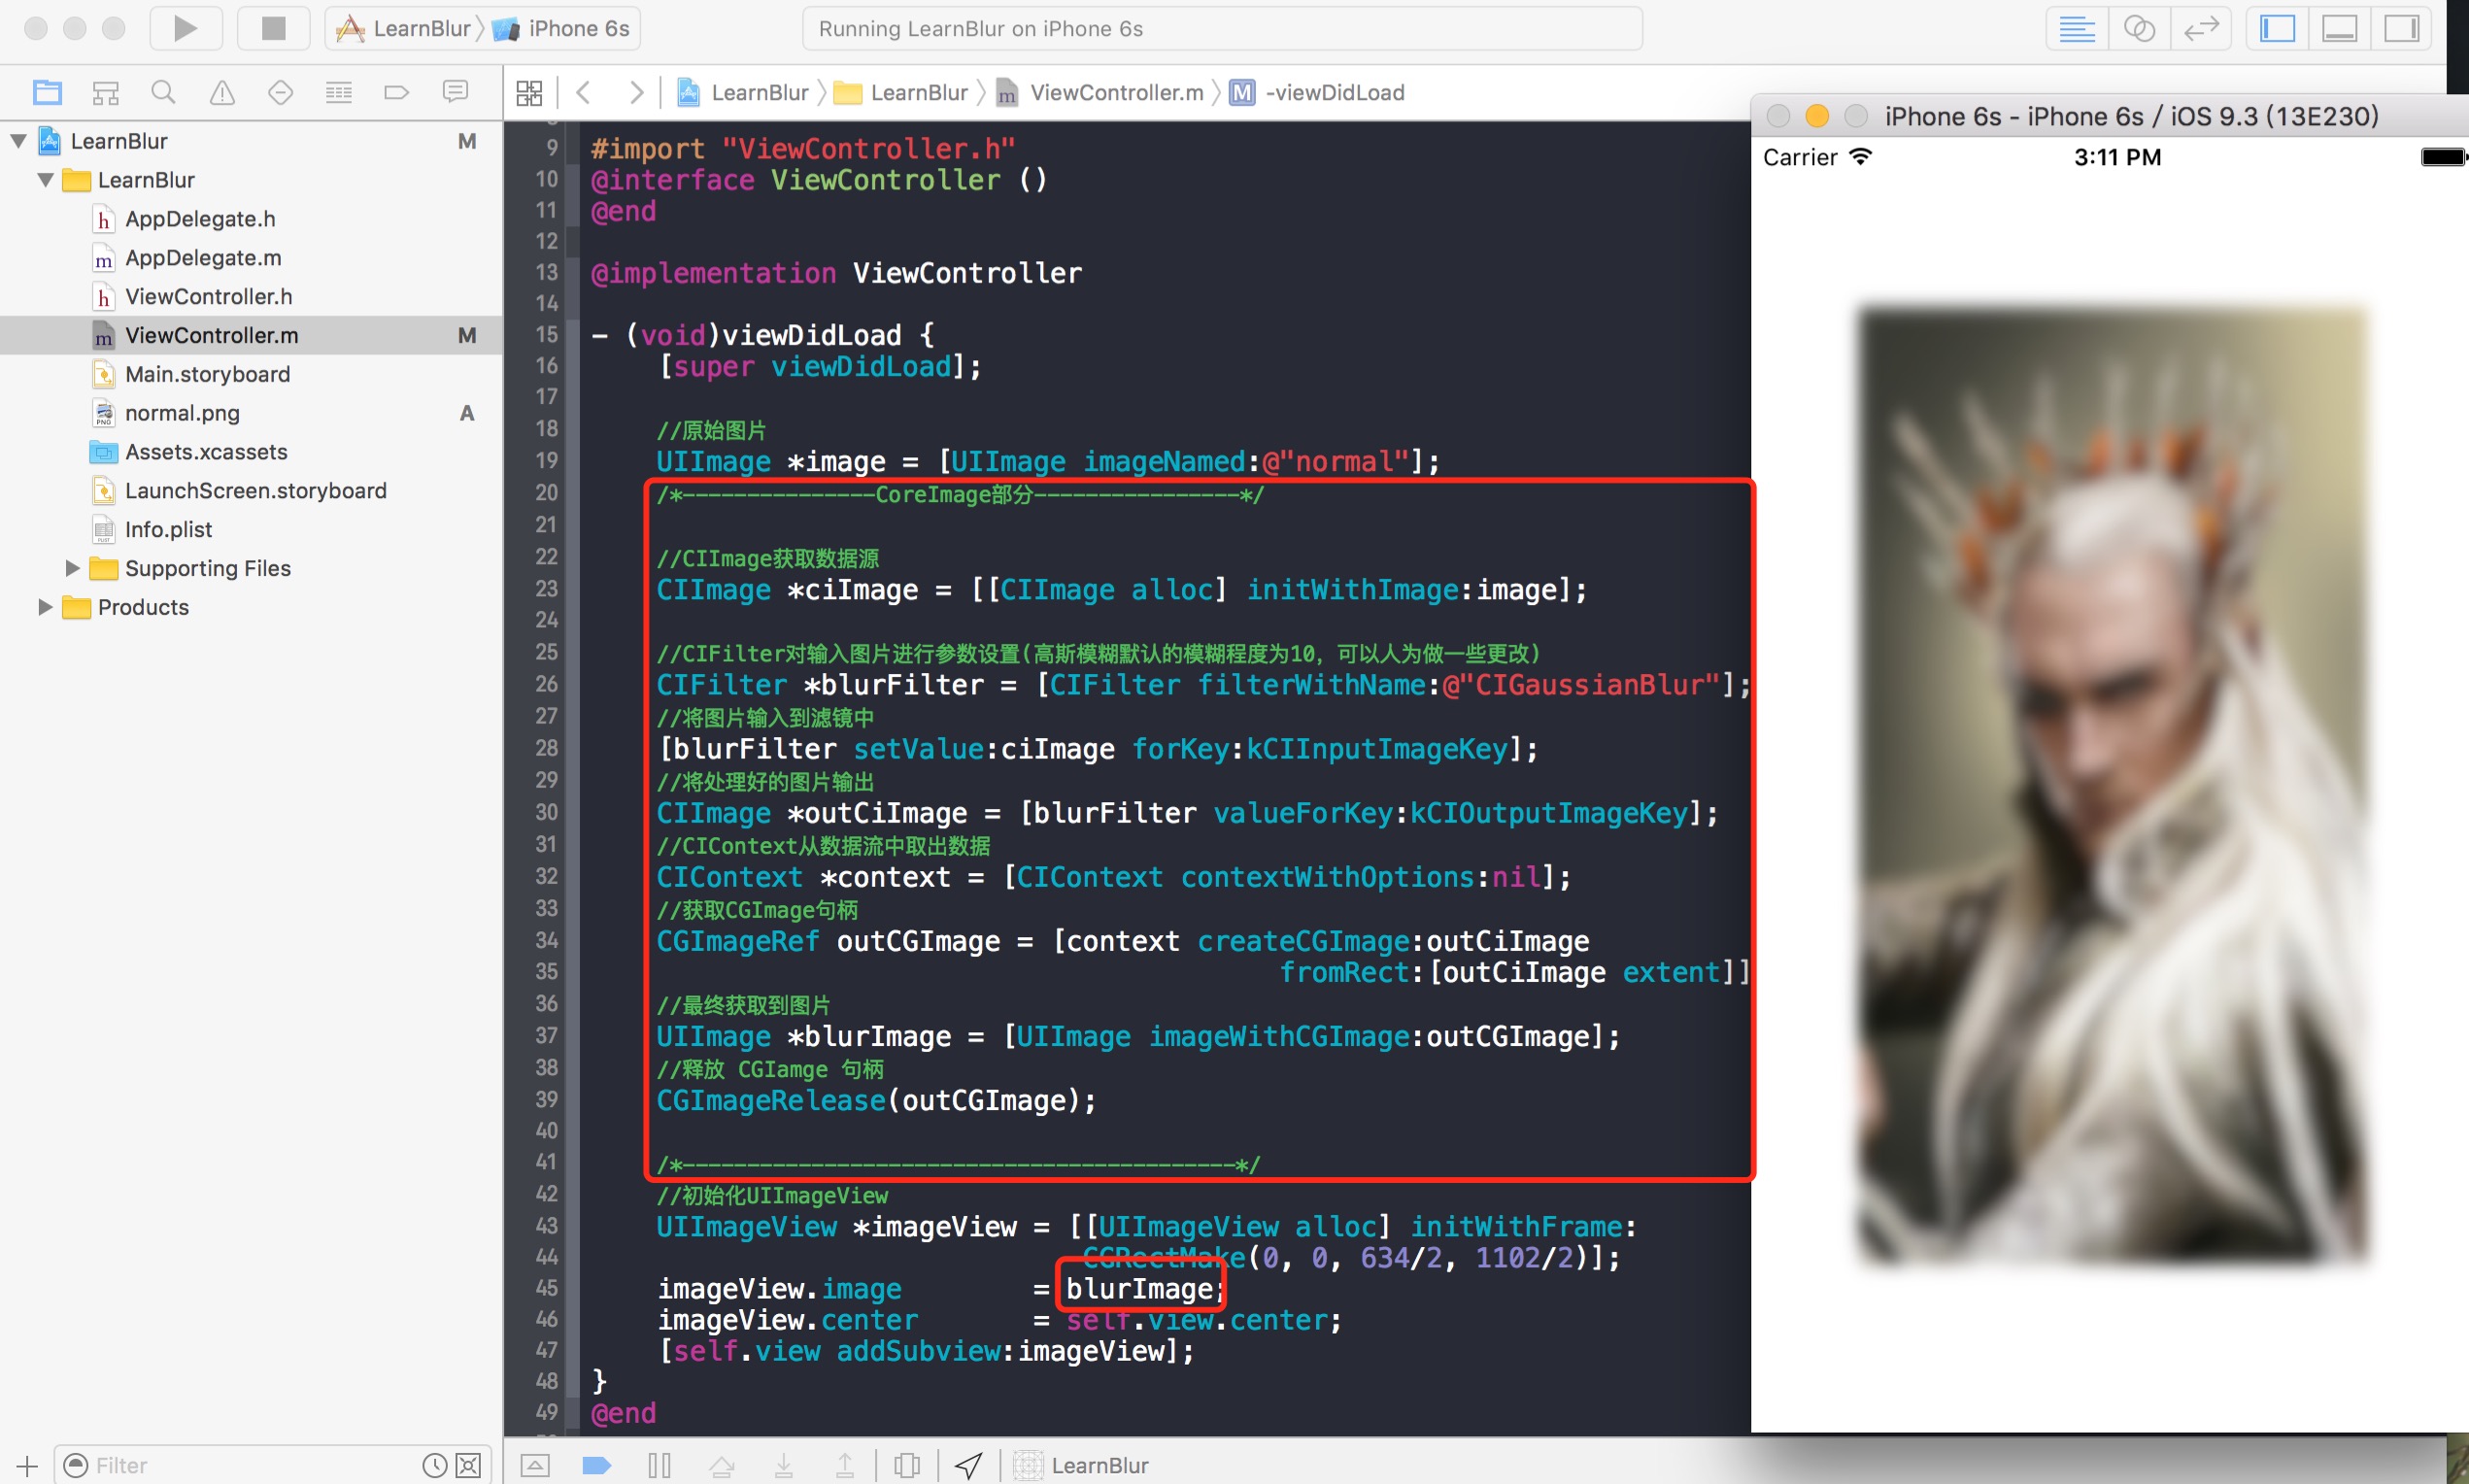The image size is (2469, 1484).
Task: Toggle breakpoints activation in debug bar
Action: tap(596, 1465)
